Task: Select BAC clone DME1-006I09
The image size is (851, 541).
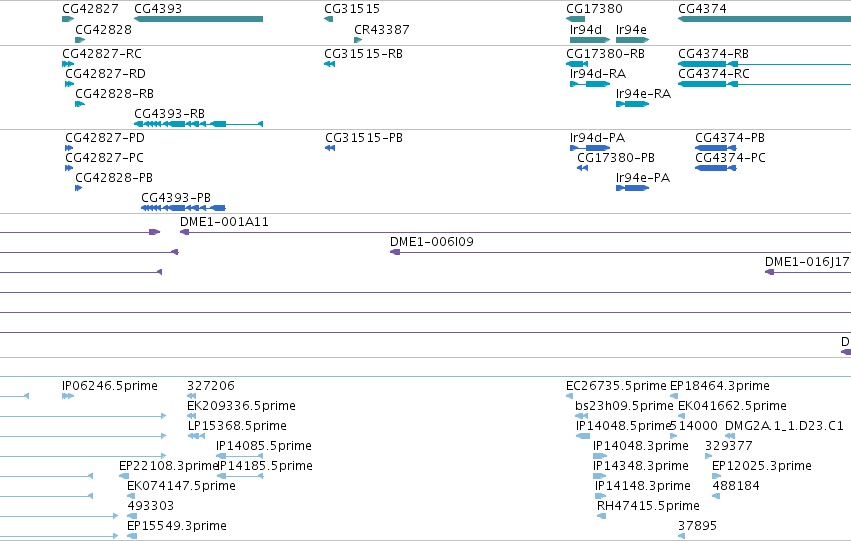Action: [x=620, y=252]
